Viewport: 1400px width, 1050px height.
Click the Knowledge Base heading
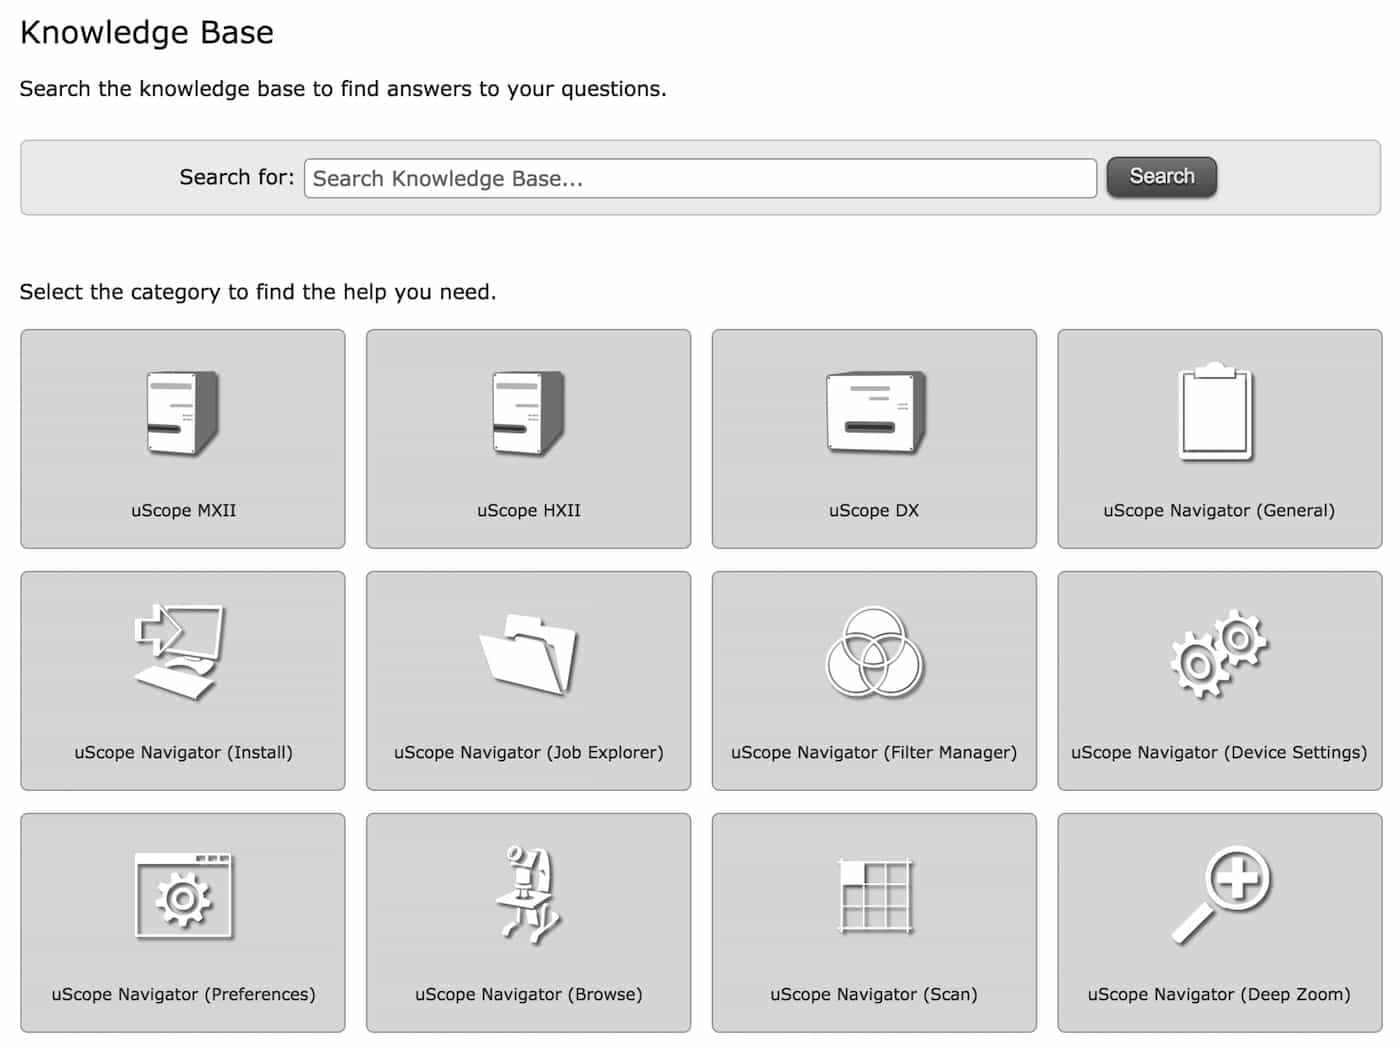147,32
